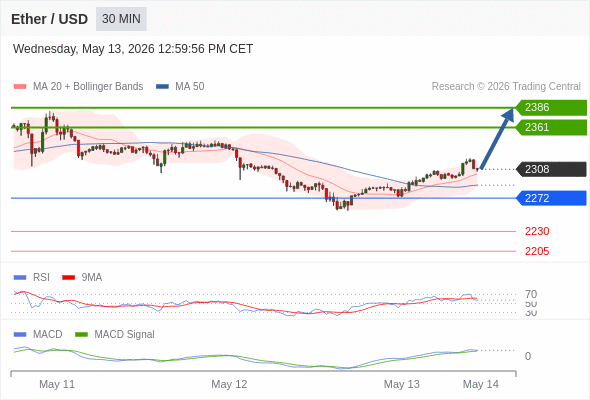Viewport: 590px width, 400px height.
Task: Click the Ether / USD title
Action: pyautogui.click(x=49, y=19)
